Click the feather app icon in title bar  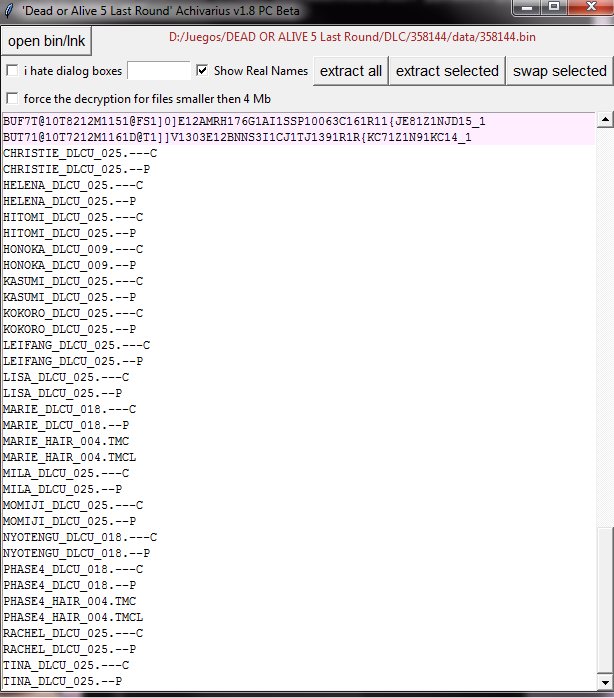[x=8, y=10]
